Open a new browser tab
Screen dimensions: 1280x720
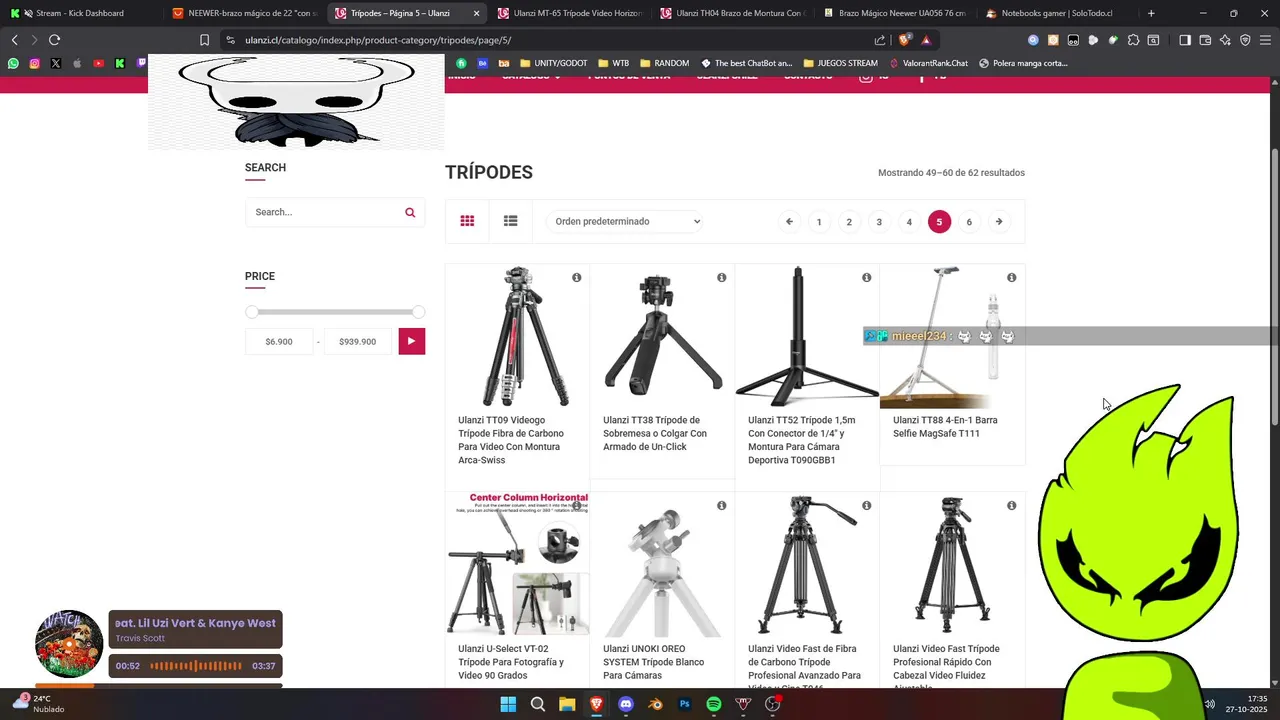tap(1151, 13)
